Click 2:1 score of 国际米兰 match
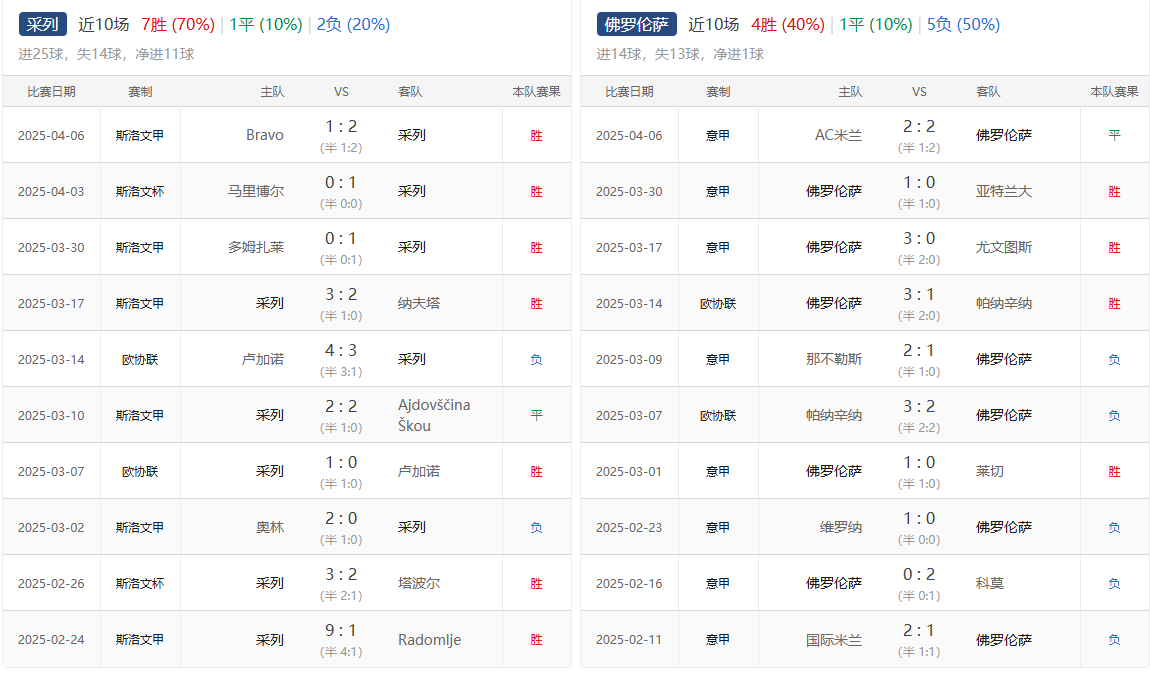This screenshot has width=1150, height=674. [x=919, y=630]
